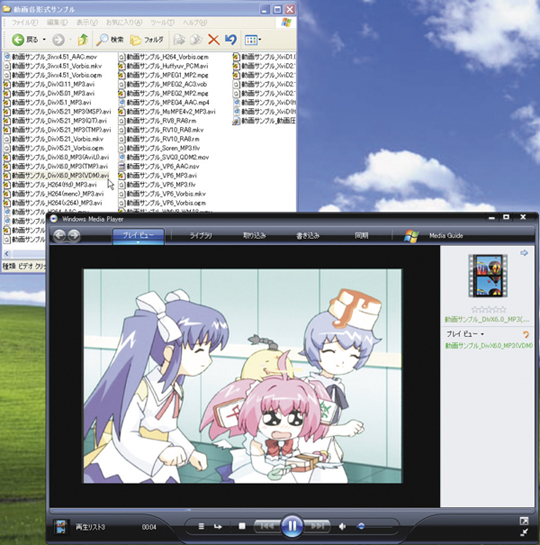Select the file DivX3.11_MP3.avi
Image resolution: width=540 pixels, height=545 pixels.
[x=49, y=84]
